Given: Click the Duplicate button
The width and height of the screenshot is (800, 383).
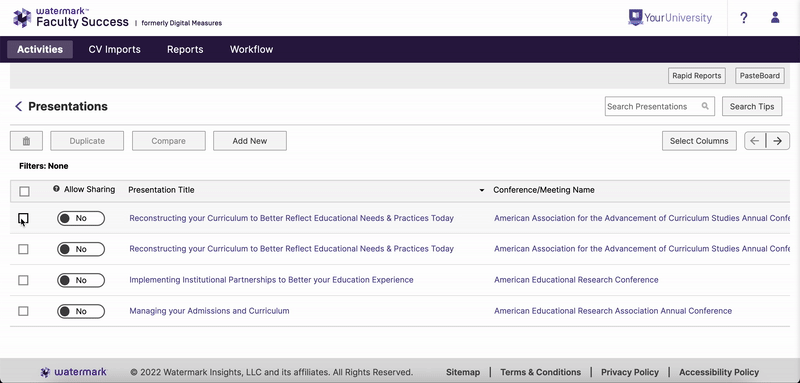Looking at the screenshot, I should 87,141.
